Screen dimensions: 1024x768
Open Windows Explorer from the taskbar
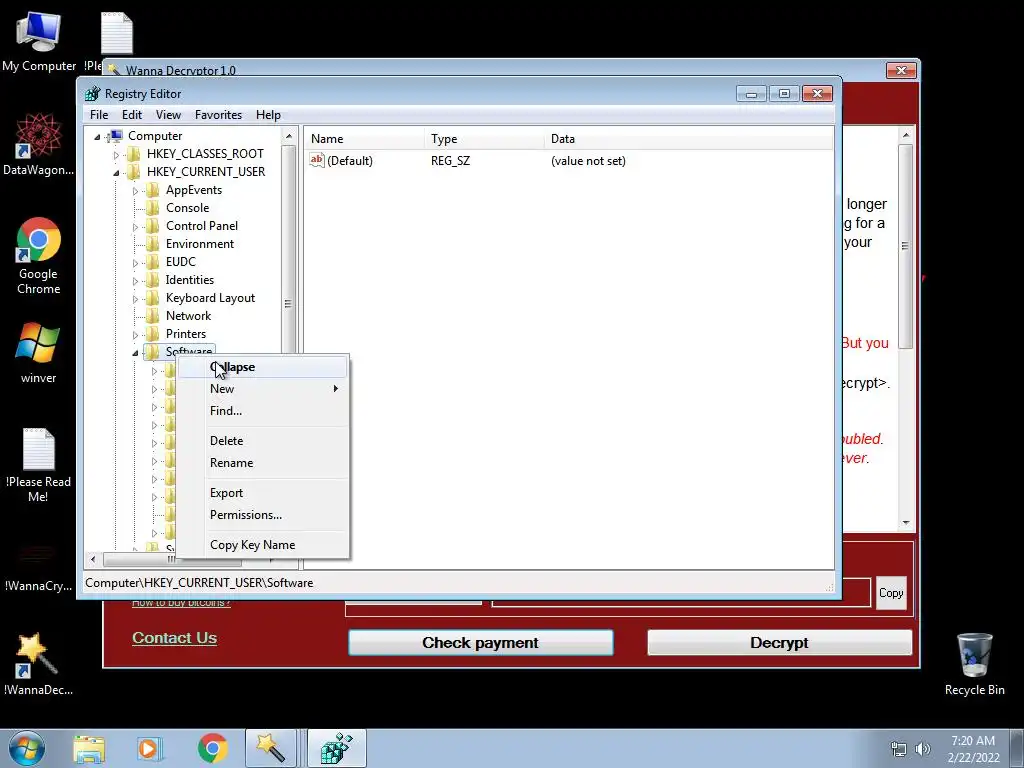pyautogui.click(x=89, y=749)
